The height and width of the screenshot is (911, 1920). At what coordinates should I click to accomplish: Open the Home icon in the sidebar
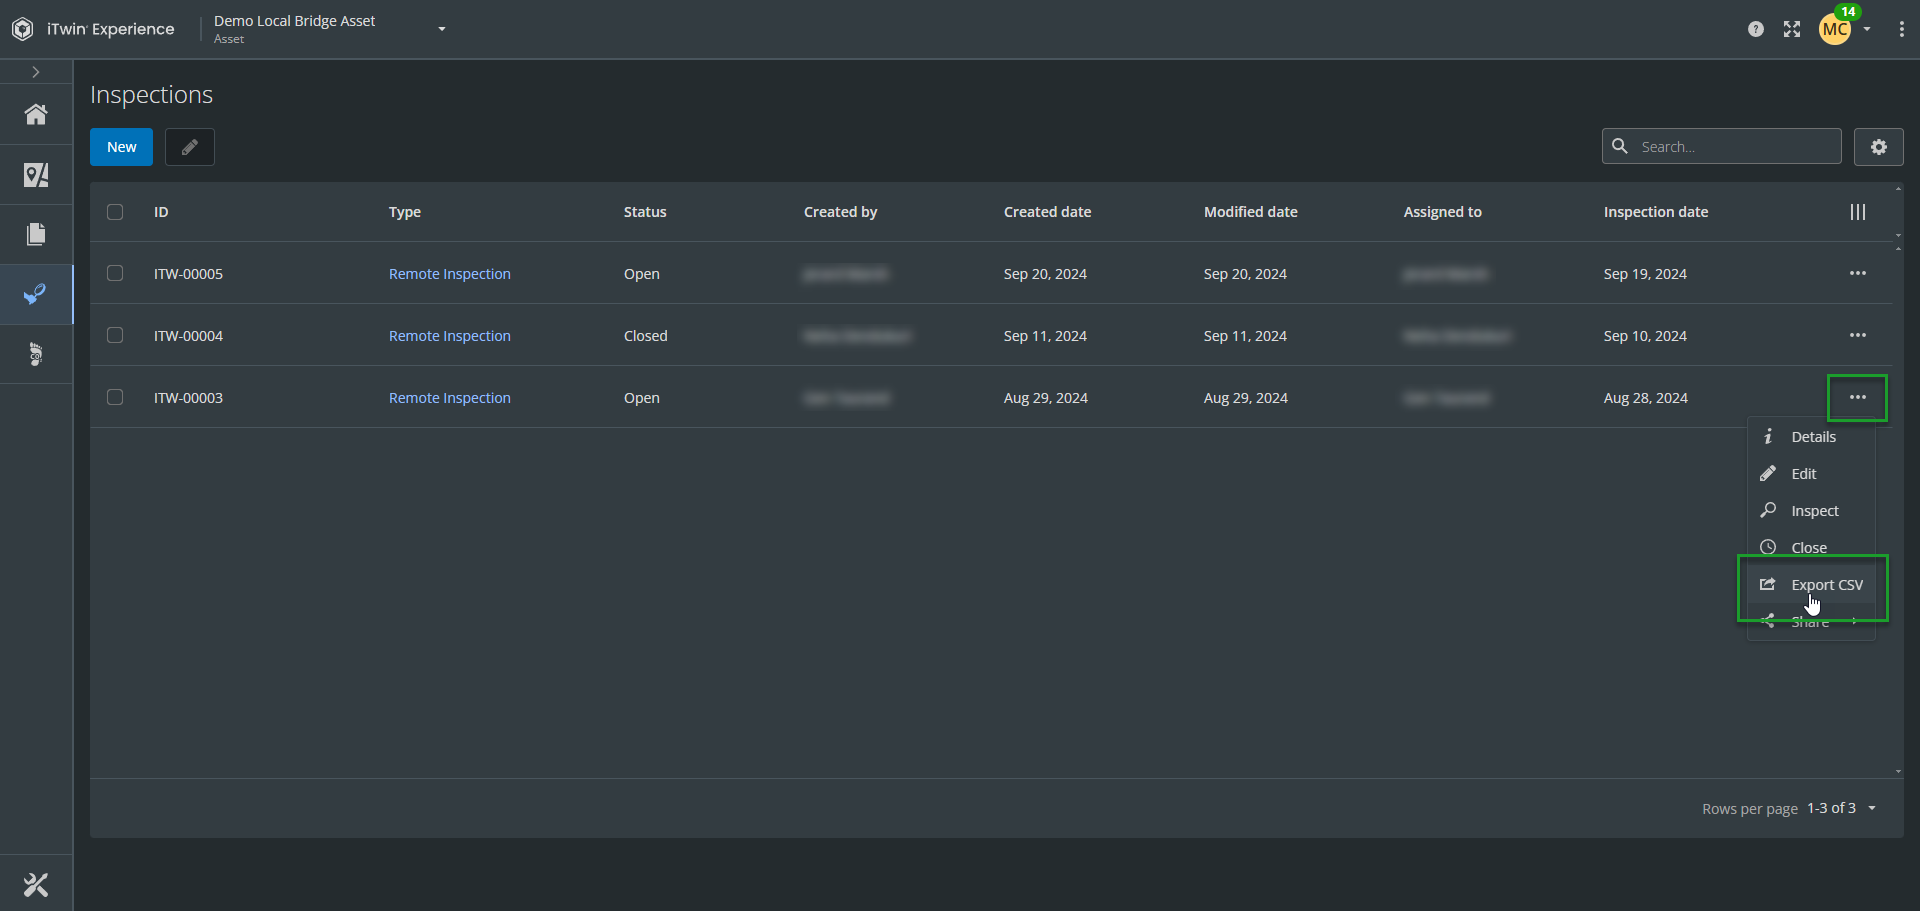[x=36, y=115]
